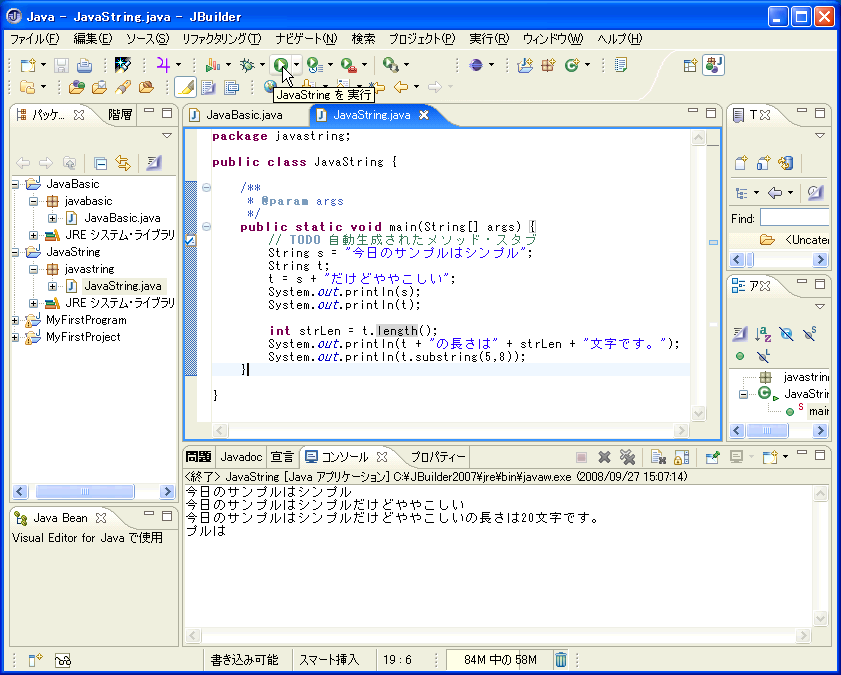Click the Scroll Lock icon in the console toolbar

point(681,457)
